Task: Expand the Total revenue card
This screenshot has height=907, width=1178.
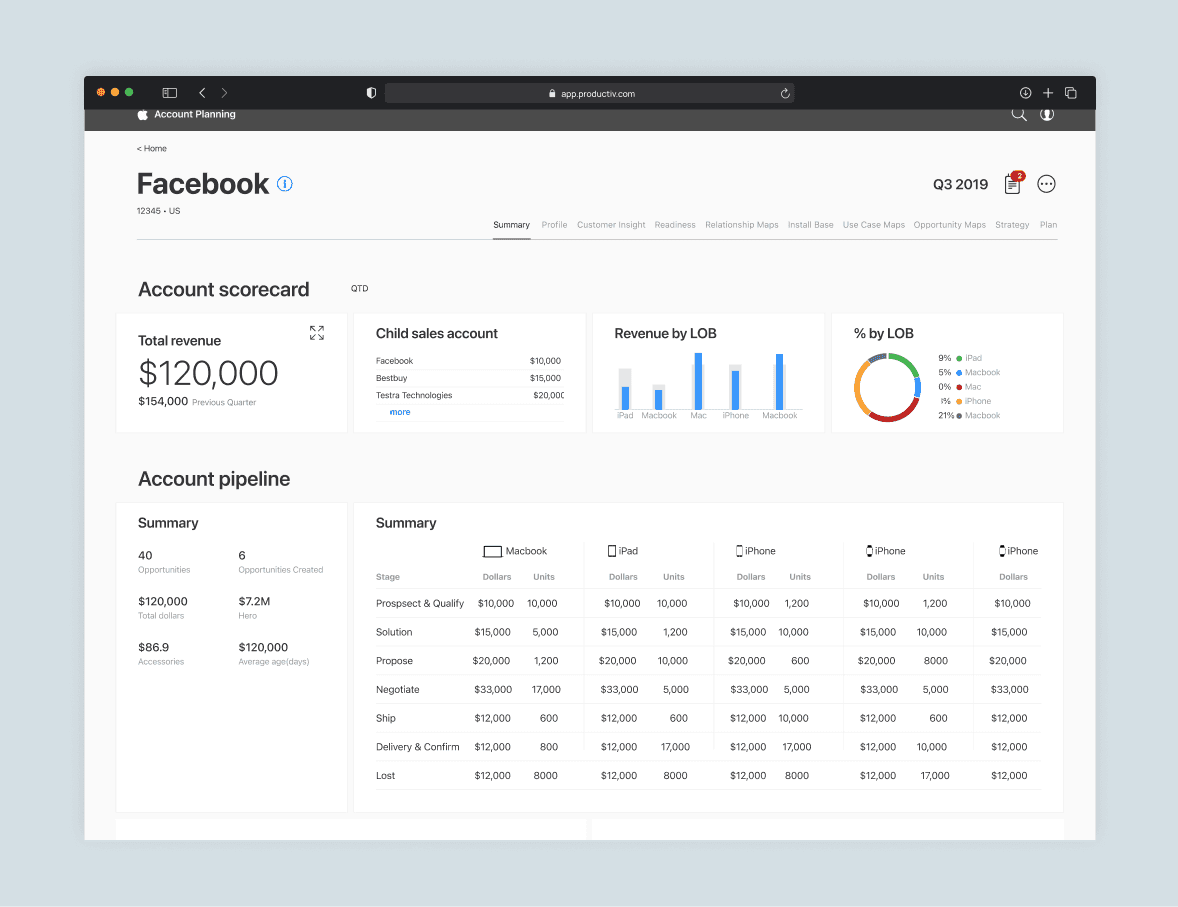Action: point(317,333)
